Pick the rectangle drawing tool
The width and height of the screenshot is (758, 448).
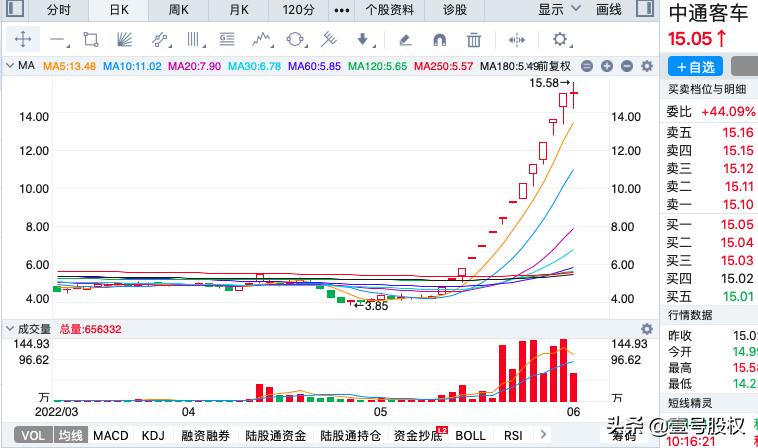tap(91, 40)
